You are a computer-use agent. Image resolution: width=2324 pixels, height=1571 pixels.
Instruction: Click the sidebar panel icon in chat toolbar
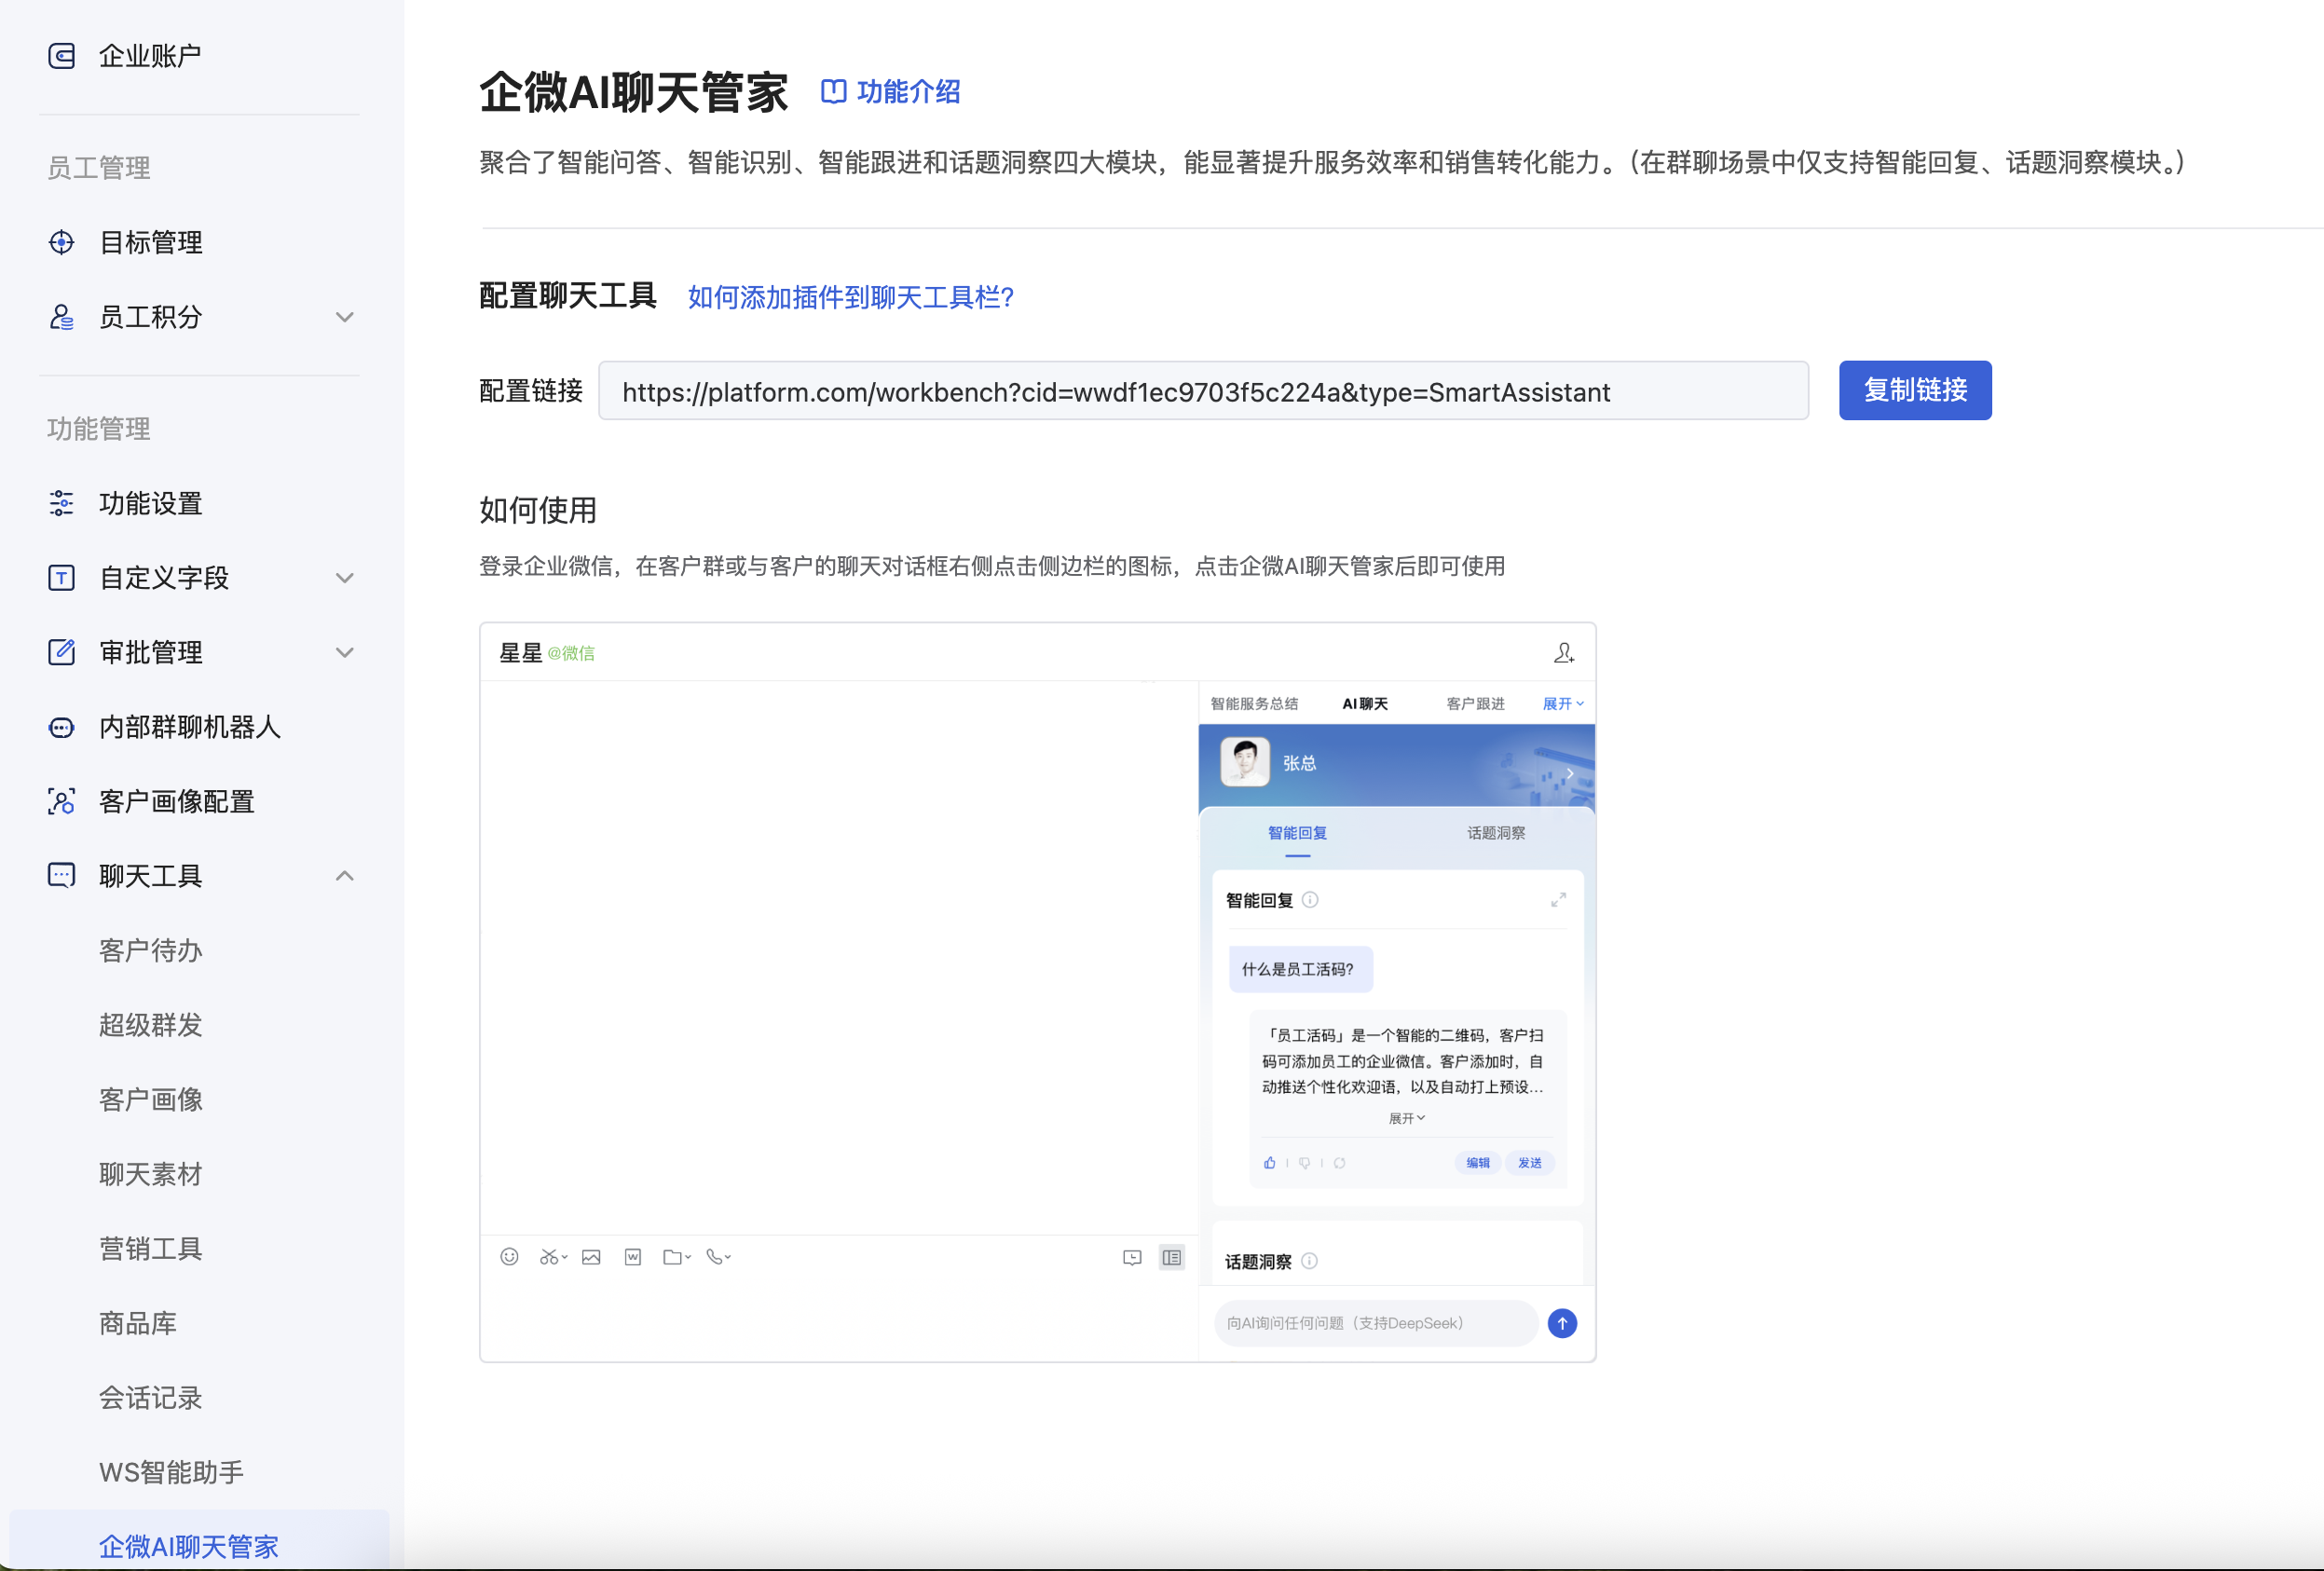[1172, 1257]
